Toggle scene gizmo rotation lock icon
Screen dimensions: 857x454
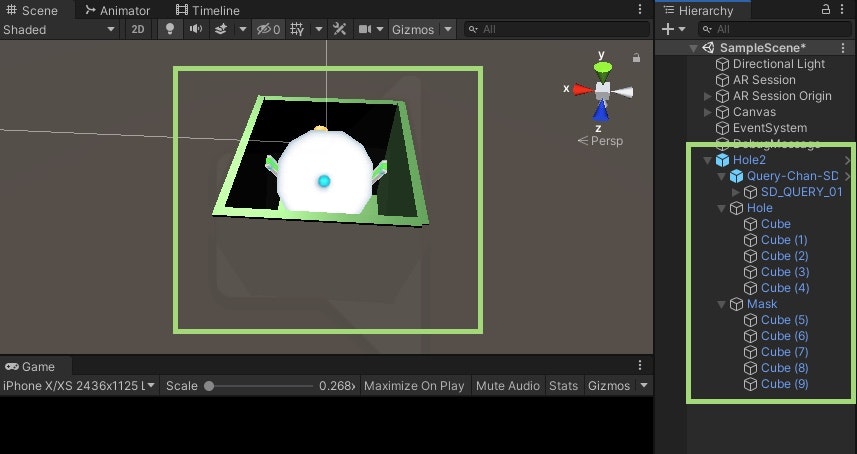point(636,57)
